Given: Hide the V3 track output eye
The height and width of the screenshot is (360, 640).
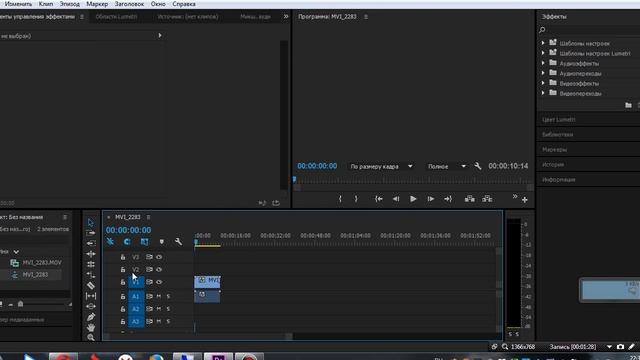Looking at the screenshot, I should (x=159, y=257).
